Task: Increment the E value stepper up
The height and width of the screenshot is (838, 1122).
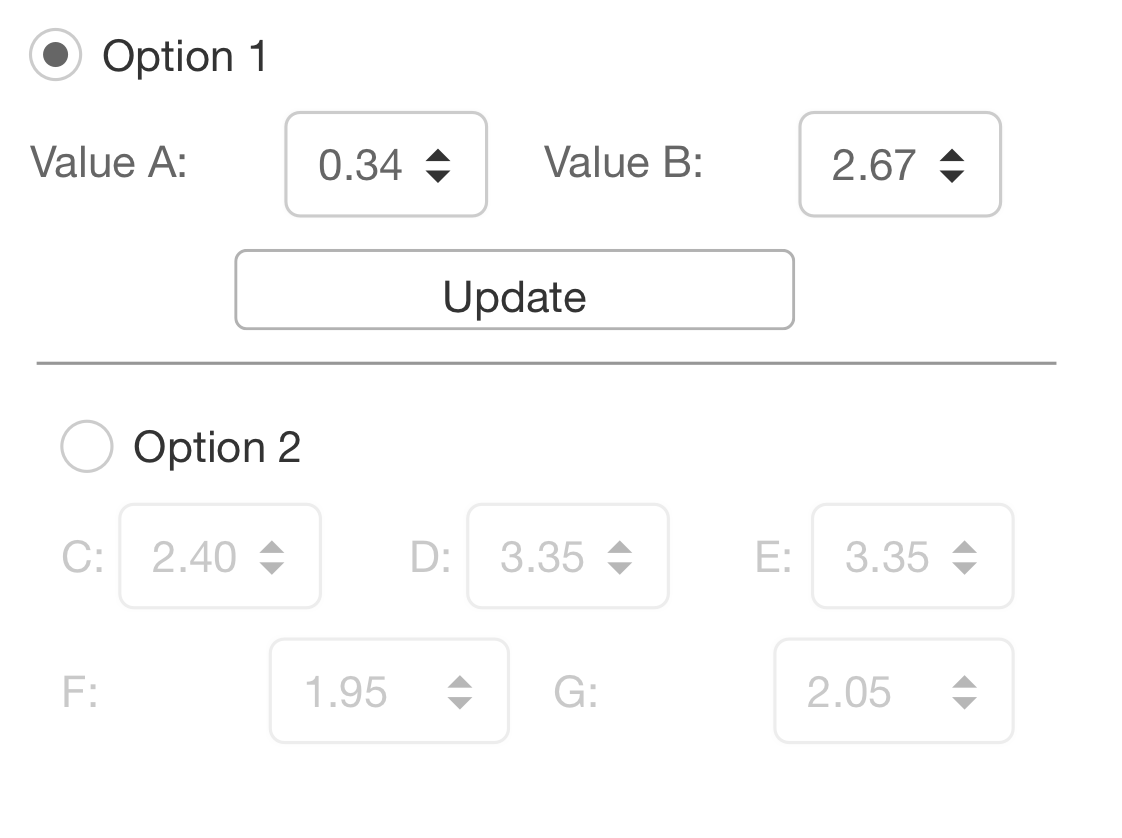Action: pos(964,548)
